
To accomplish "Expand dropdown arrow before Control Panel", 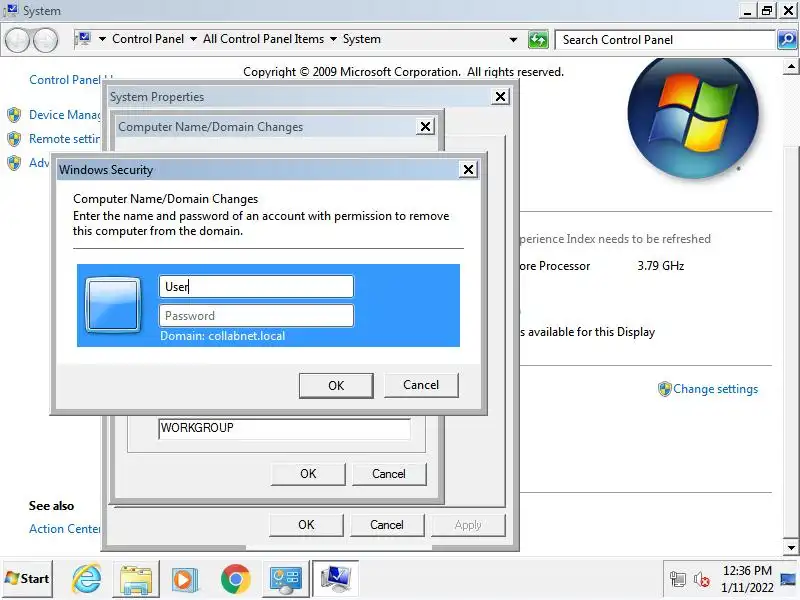I will coord(102,39).
